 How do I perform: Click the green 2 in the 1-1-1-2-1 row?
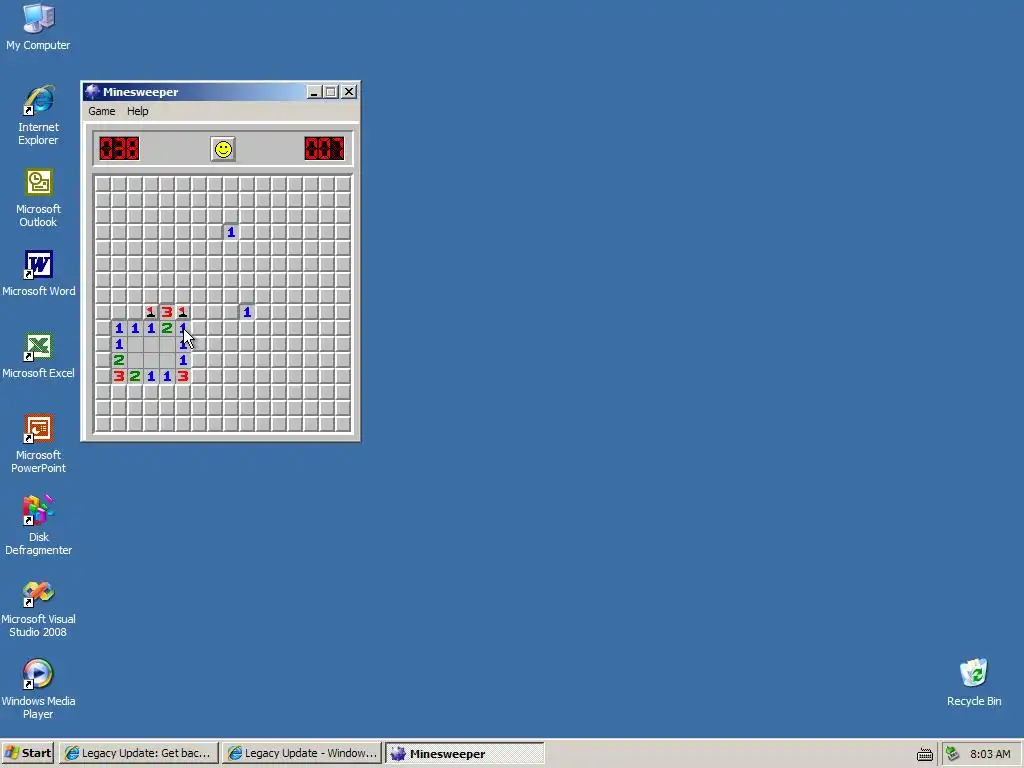pos(167,328)
